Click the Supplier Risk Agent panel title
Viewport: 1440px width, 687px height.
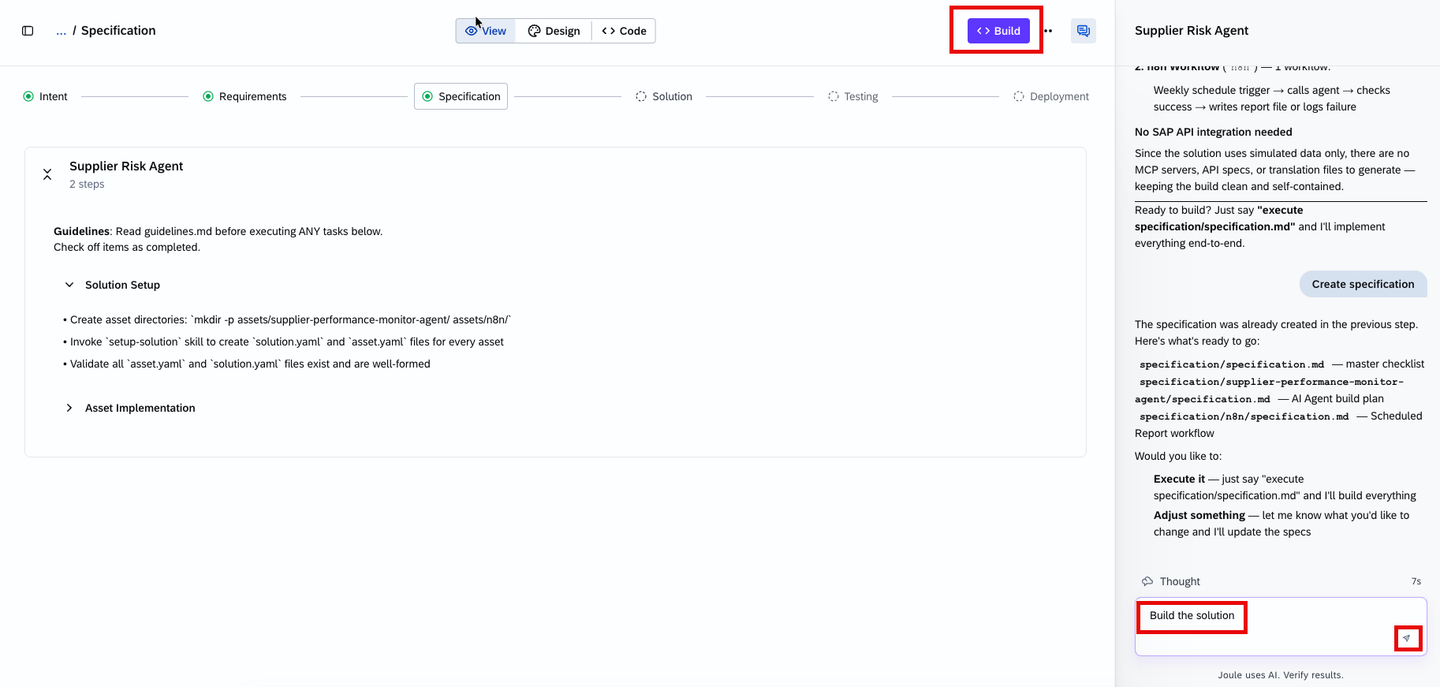(x=1191, y=31)
